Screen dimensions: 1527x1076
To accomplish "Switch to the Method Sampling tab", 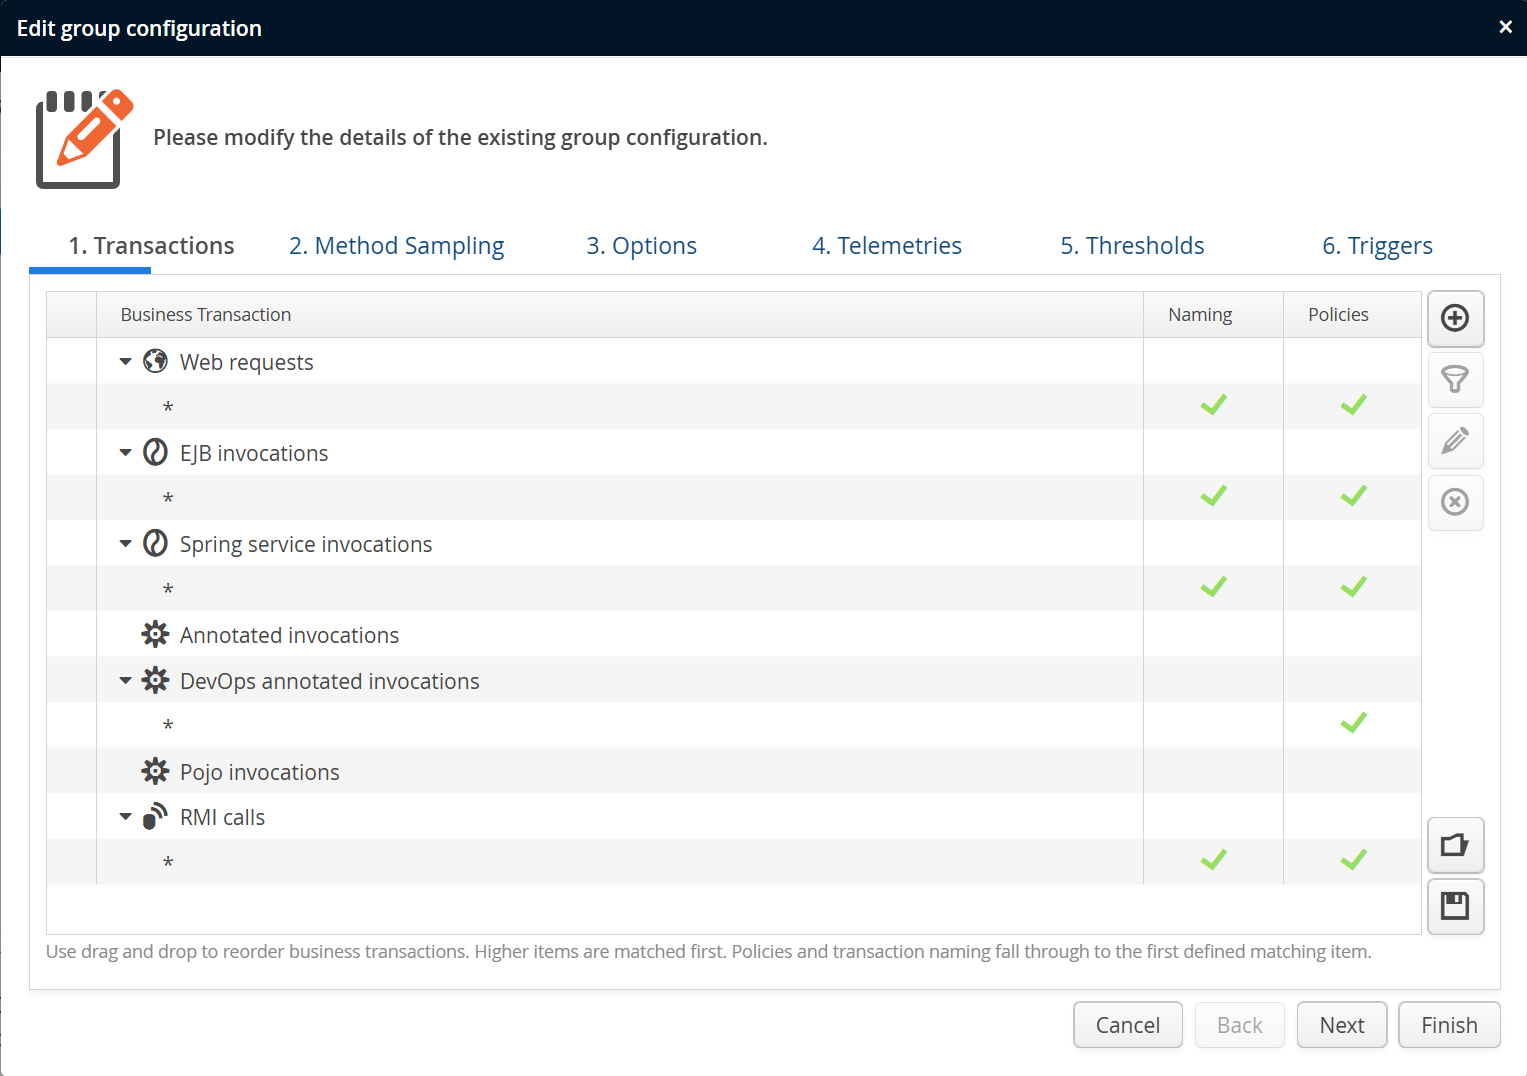I will (396, 246).
